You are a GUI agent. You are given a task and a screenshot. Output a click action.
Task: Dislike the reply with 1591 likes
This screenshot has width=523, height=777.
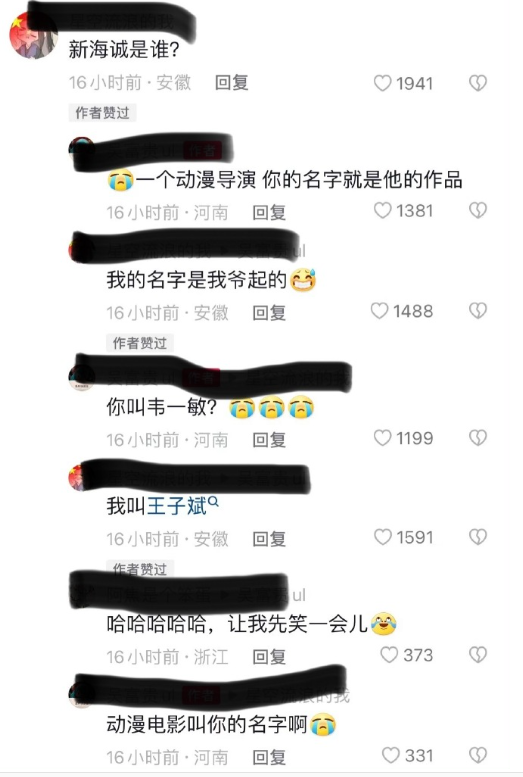point(478,537)
